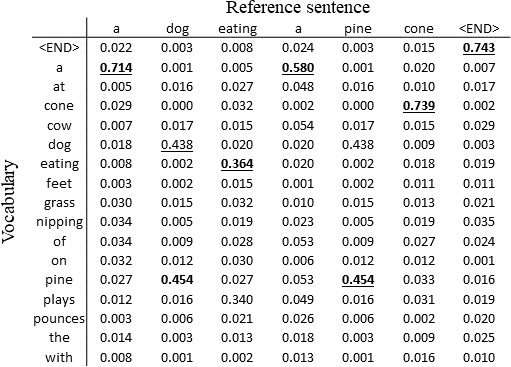This screenshot has width=511, height=367.
Task: Click the bold 0.454 in dog column
Action: tap(177, 280)
